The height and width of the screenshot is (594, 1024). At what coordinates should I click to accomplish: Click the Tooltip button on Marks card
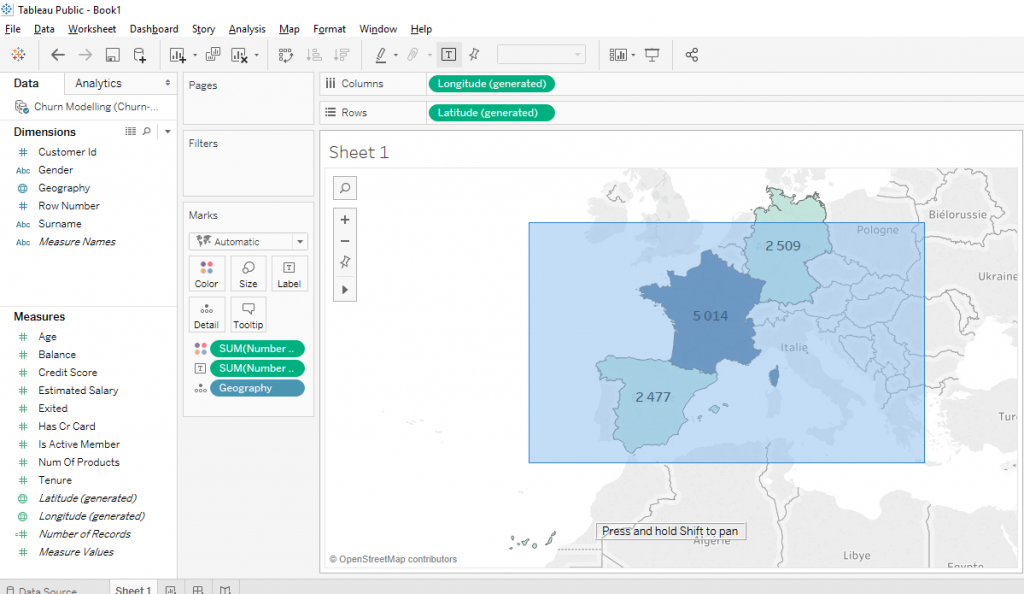click(x=248, y=314)
